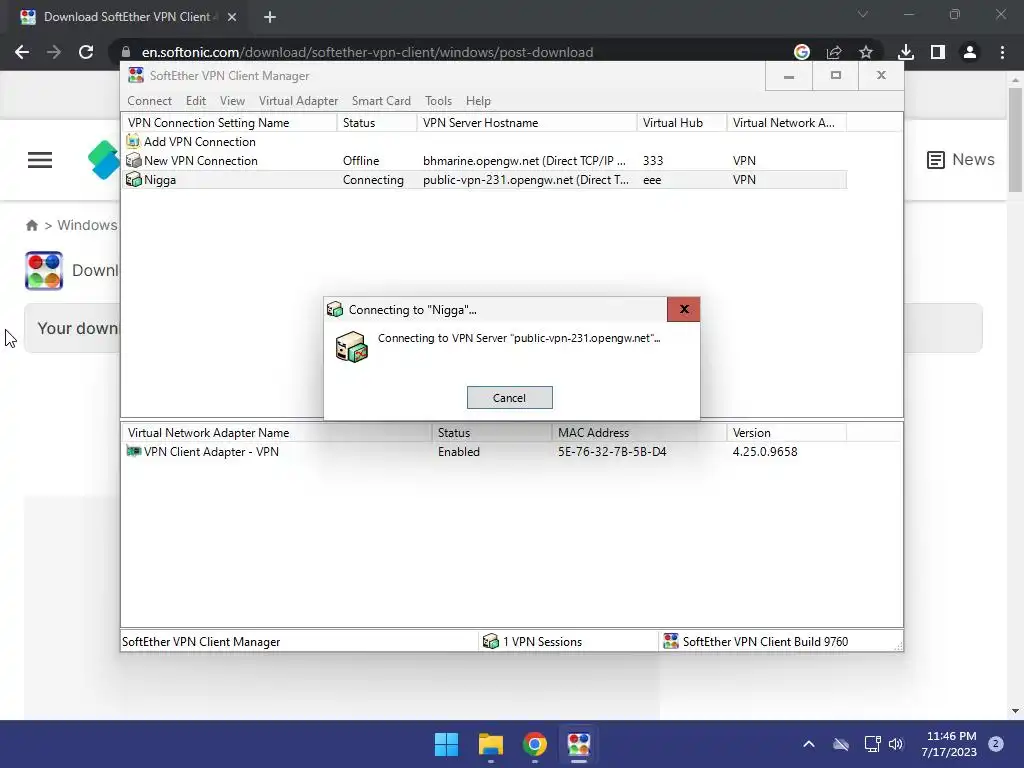Click the Offline status text
This screenshot has height=768, width=1024.
(360, 161)
